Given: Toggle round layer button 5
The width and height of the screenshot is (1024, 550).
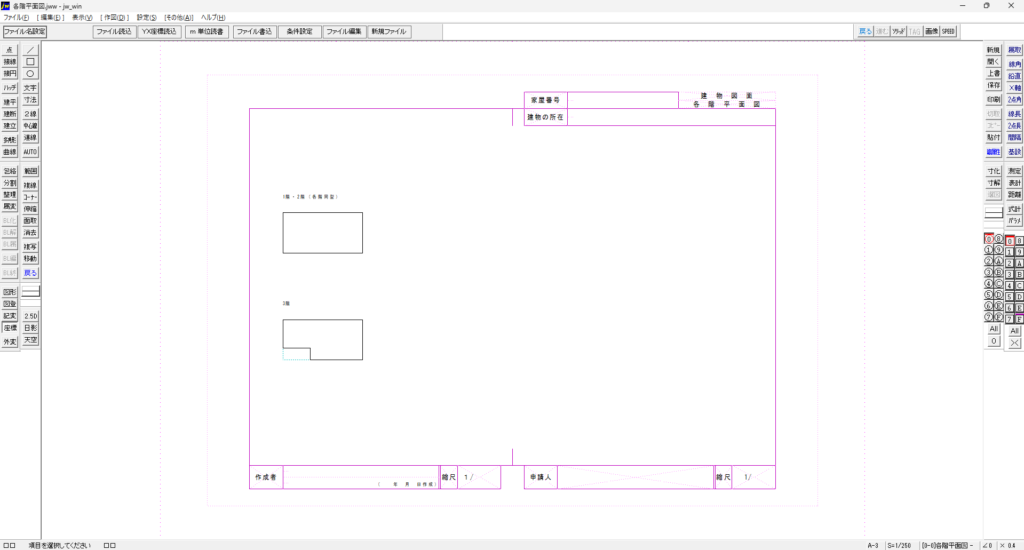Looking at the screenshot, I should pyautogui.click(x=989, y=295).
